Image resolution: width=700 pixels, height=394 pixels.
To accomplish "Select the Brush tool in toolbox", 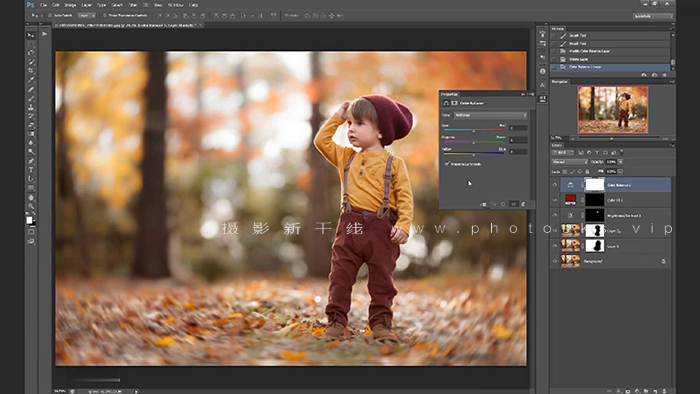I will pyautogui.click(x=31, y=98).
